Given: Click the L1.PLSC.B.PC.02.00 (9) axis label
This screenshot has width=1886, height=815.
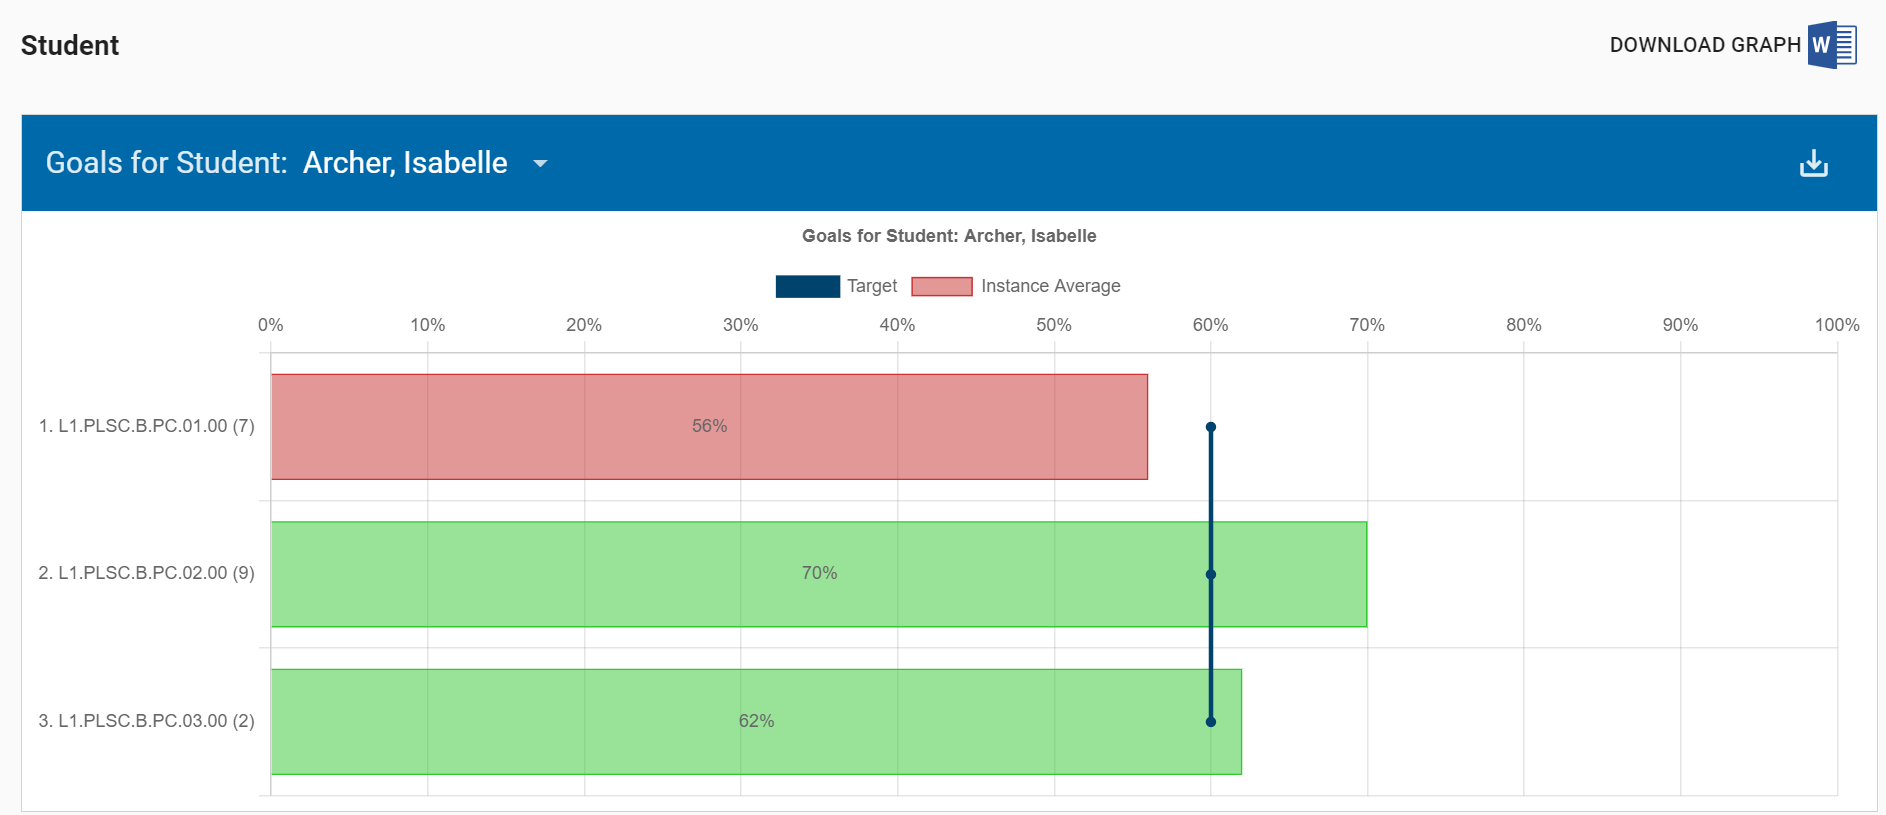Looking at the screenshot, I should tap(146, 573).
